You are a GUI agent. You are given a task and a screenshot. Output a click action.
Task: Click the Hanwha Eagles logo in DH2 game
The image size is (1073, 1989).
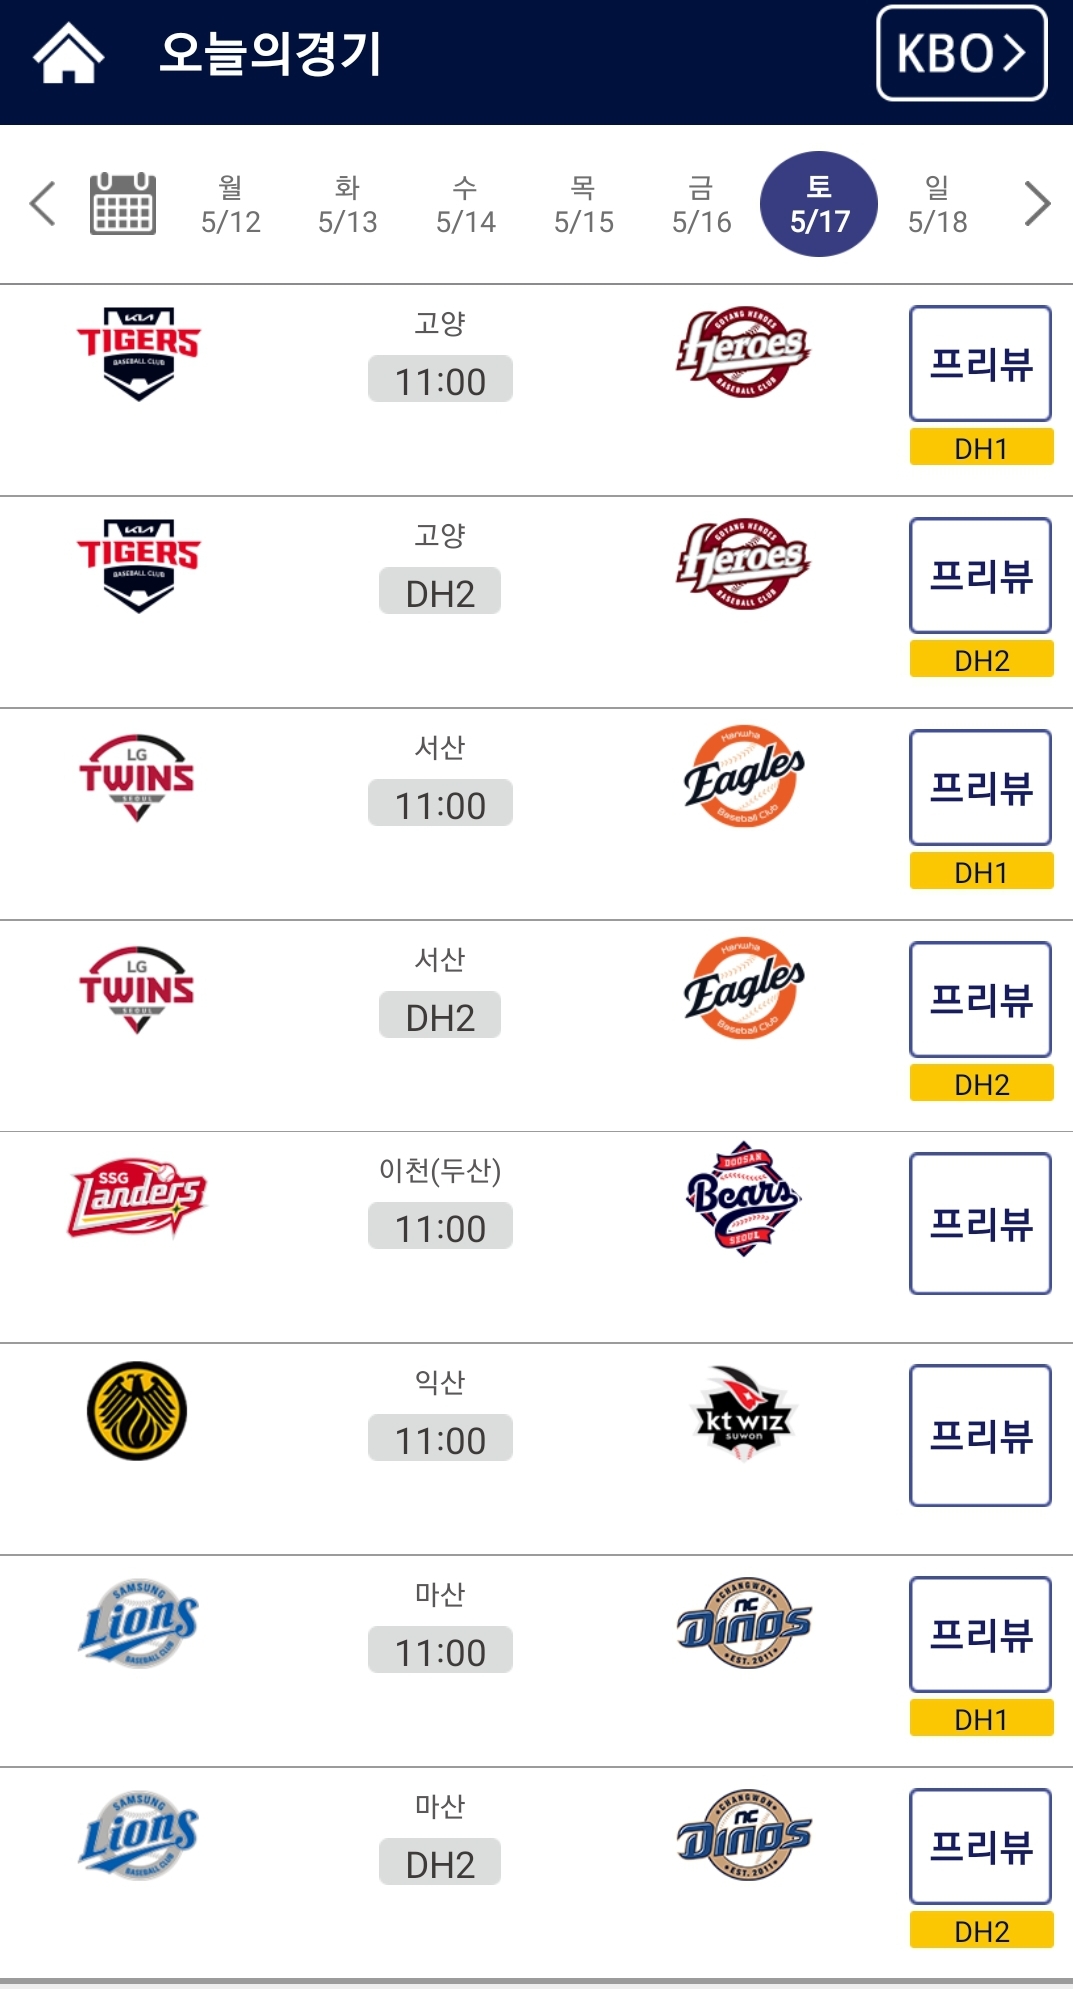[x=743, y=988]
